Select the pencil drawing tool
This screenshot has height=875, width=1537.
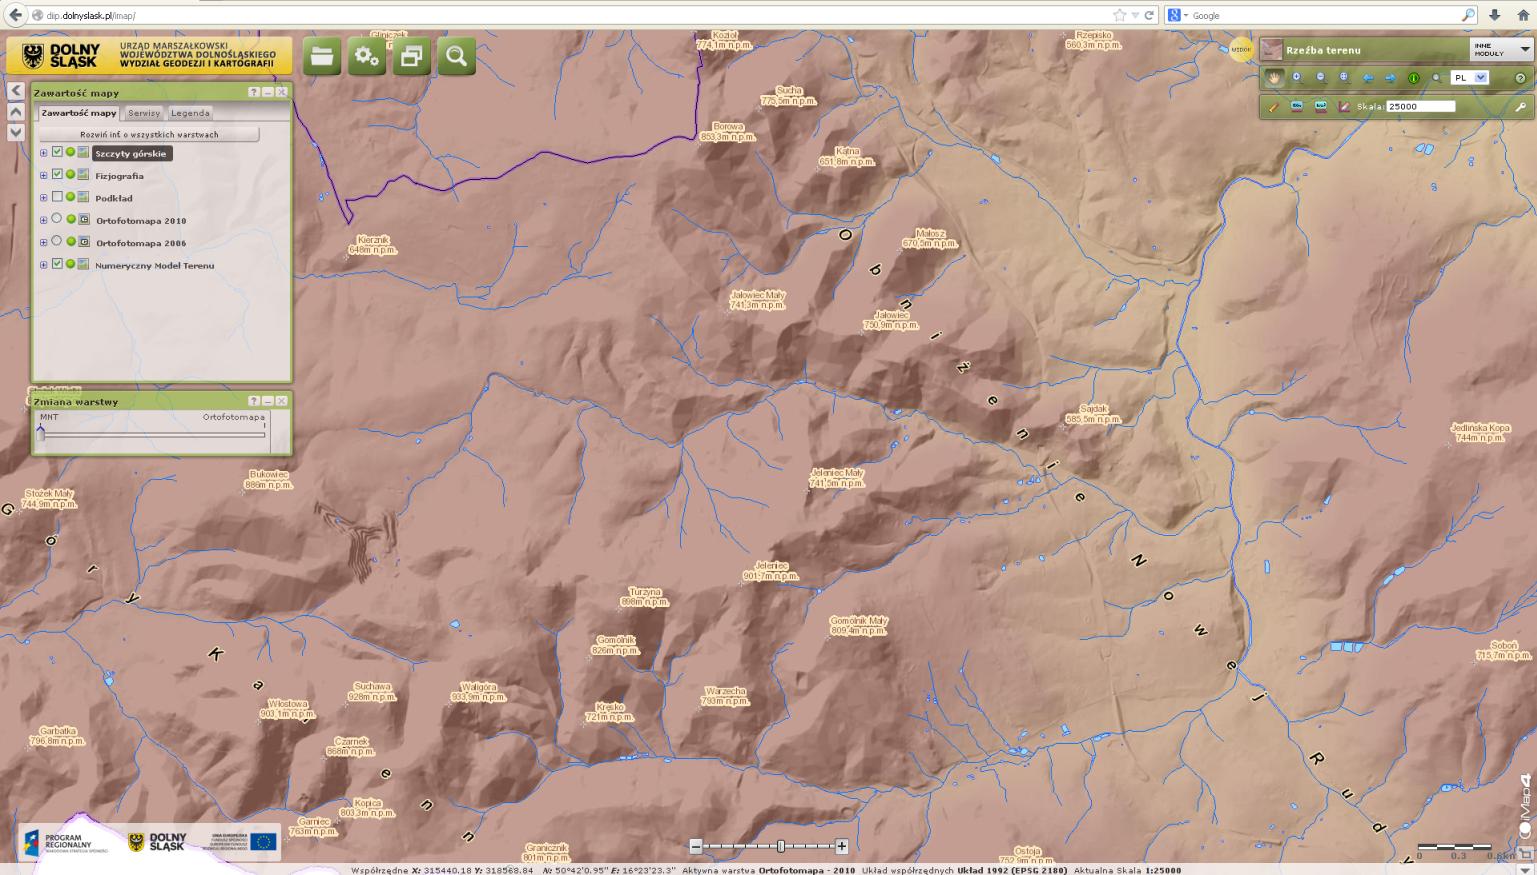pos(1273,106)
